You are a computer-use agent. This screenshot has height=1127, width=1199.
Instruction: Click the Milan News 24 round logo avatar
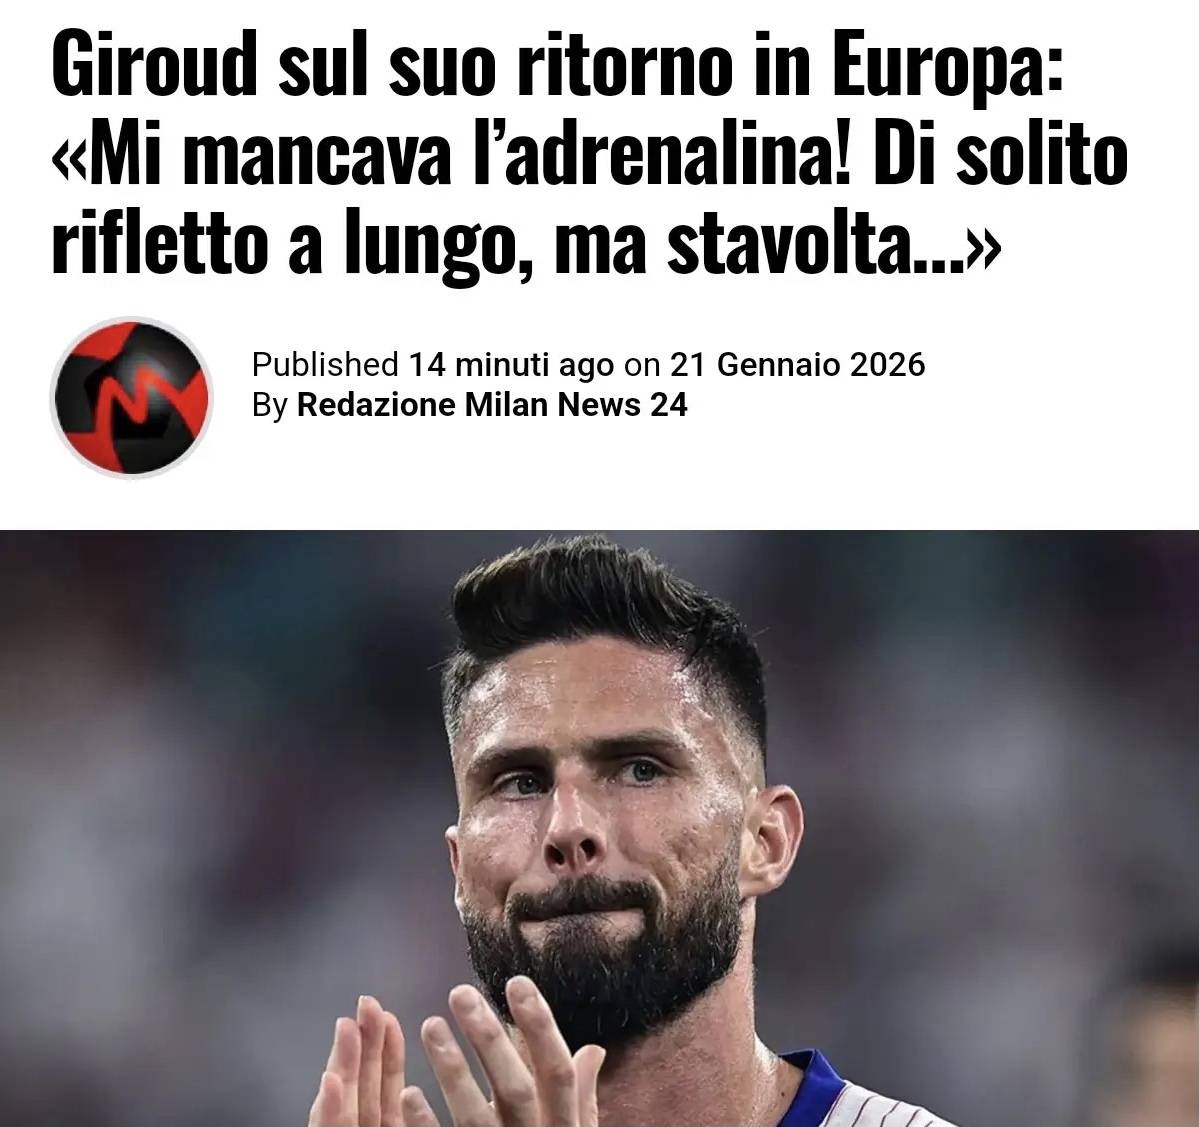(132, 398)
